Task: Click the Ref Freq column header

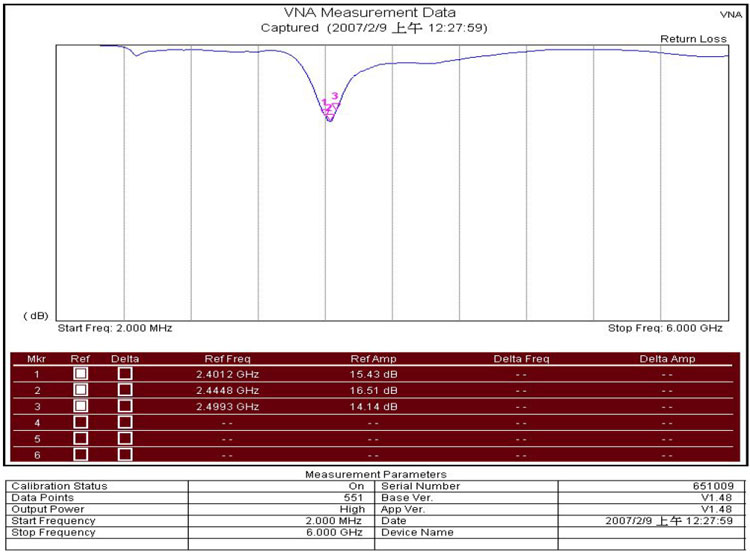Action: tap(228, 359)
